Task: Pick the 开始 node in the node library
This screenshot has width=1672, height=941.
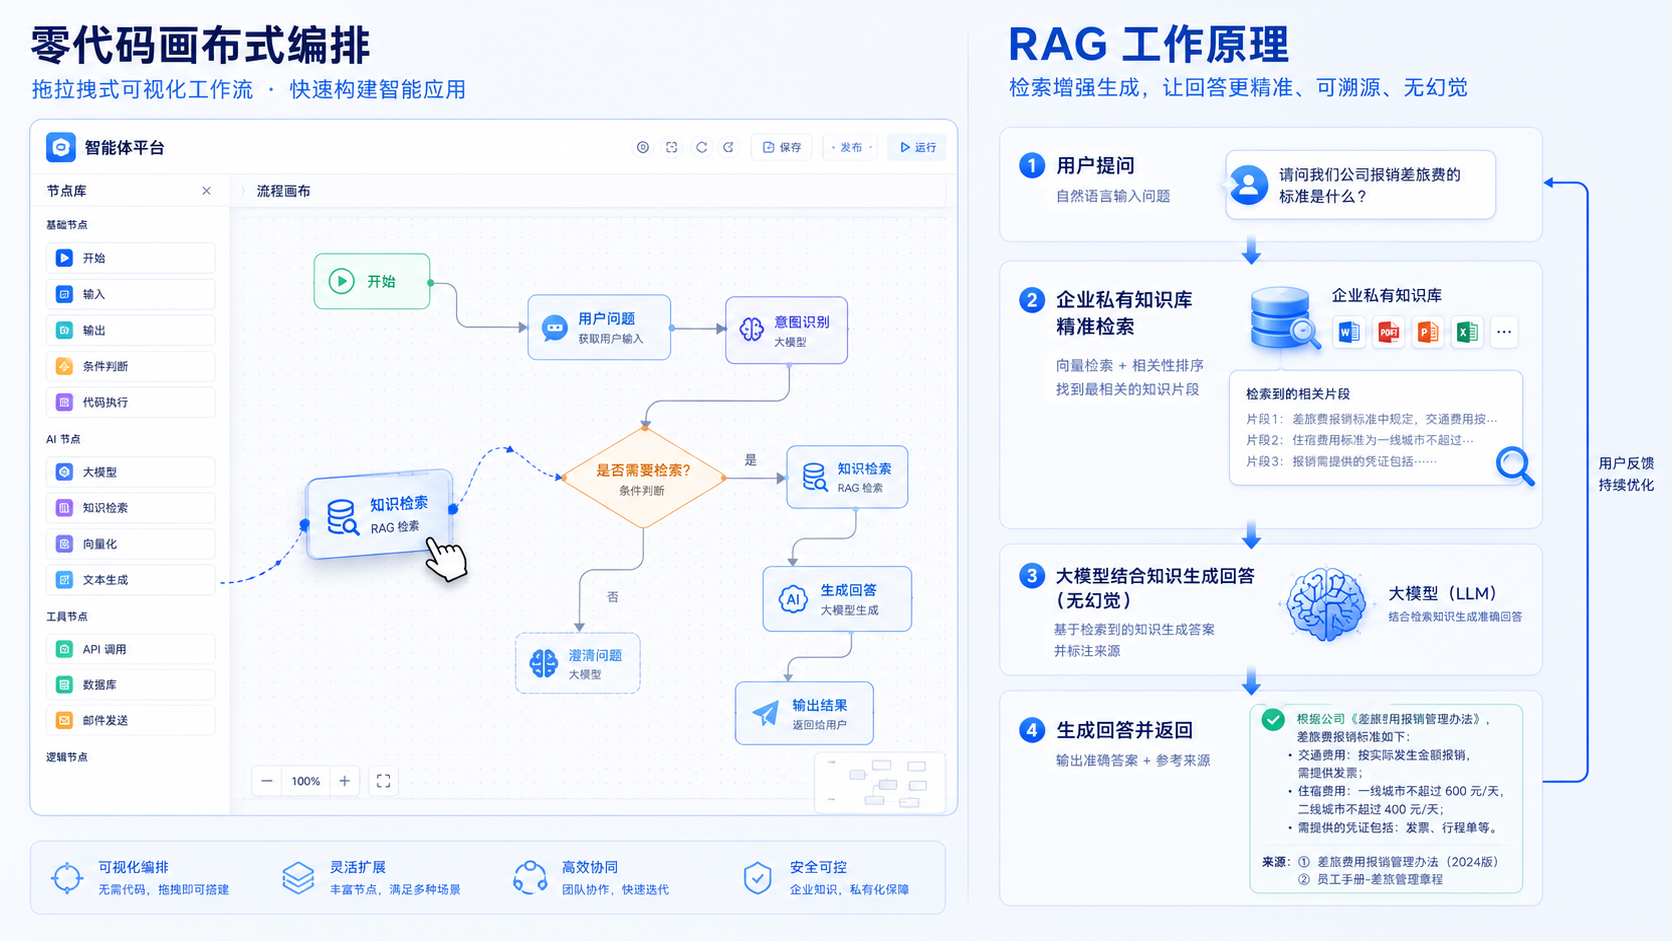Action: (130, 258)
